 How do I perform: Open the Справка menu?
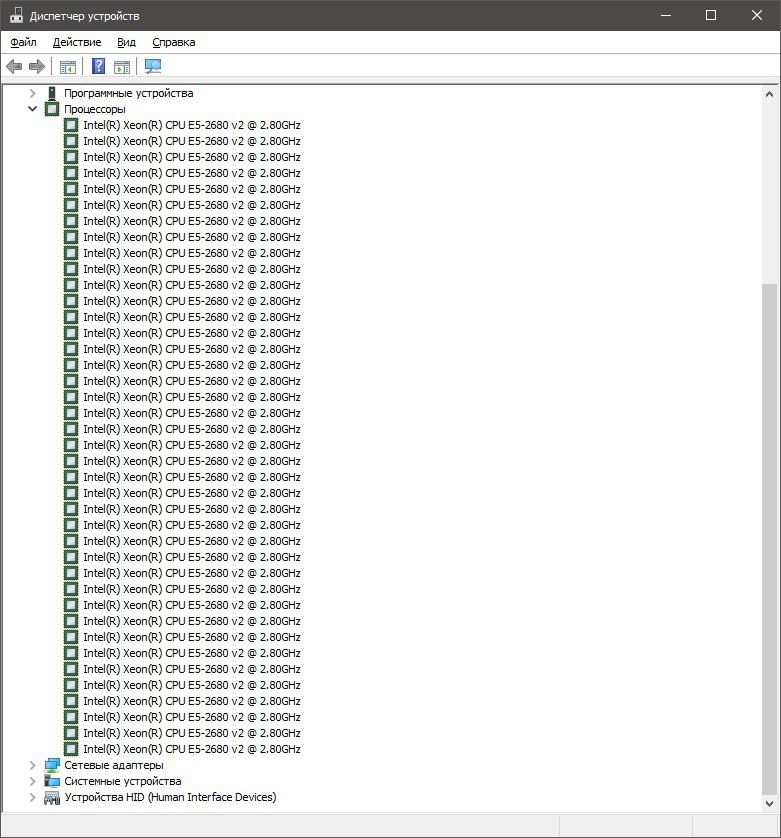click(174, 42)
